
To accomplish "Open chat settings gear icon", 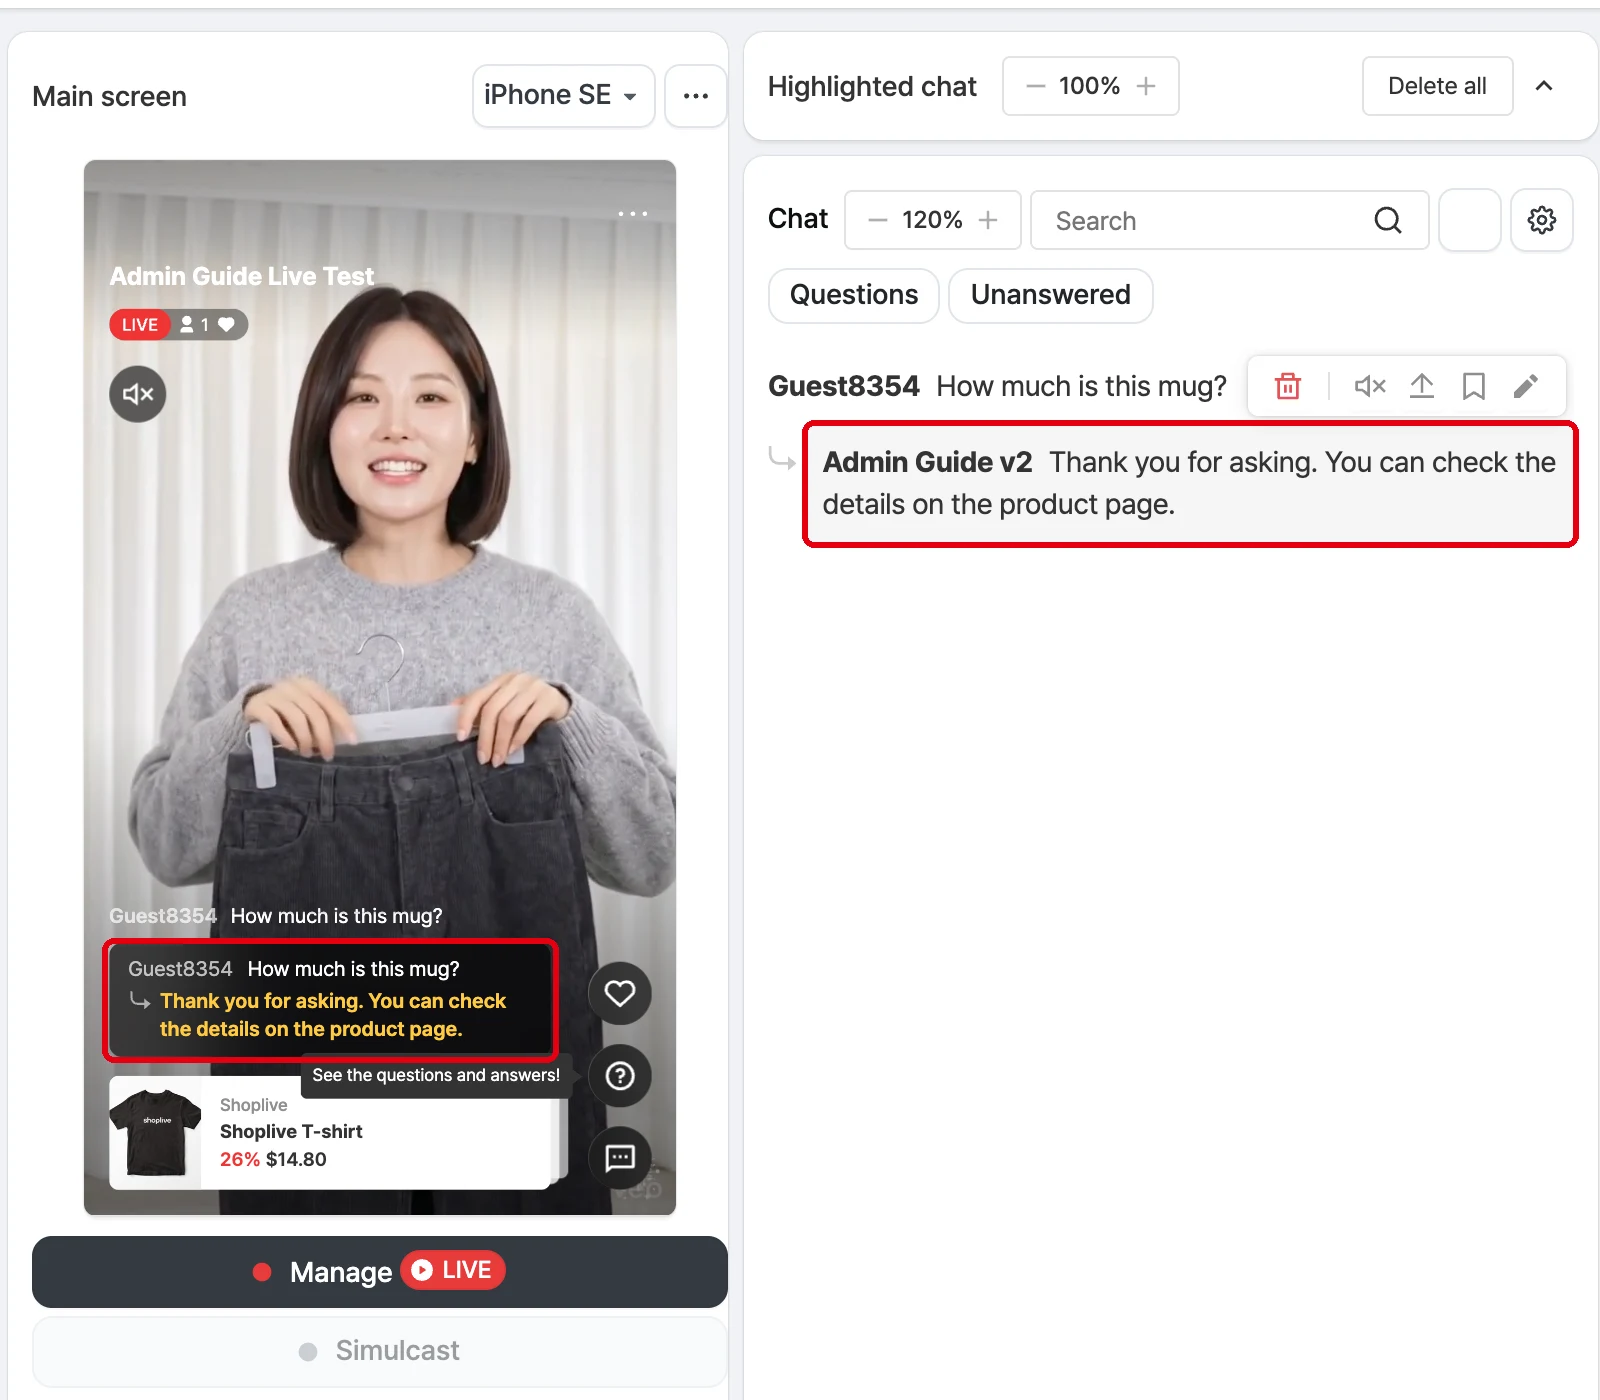I will 1542,220.
